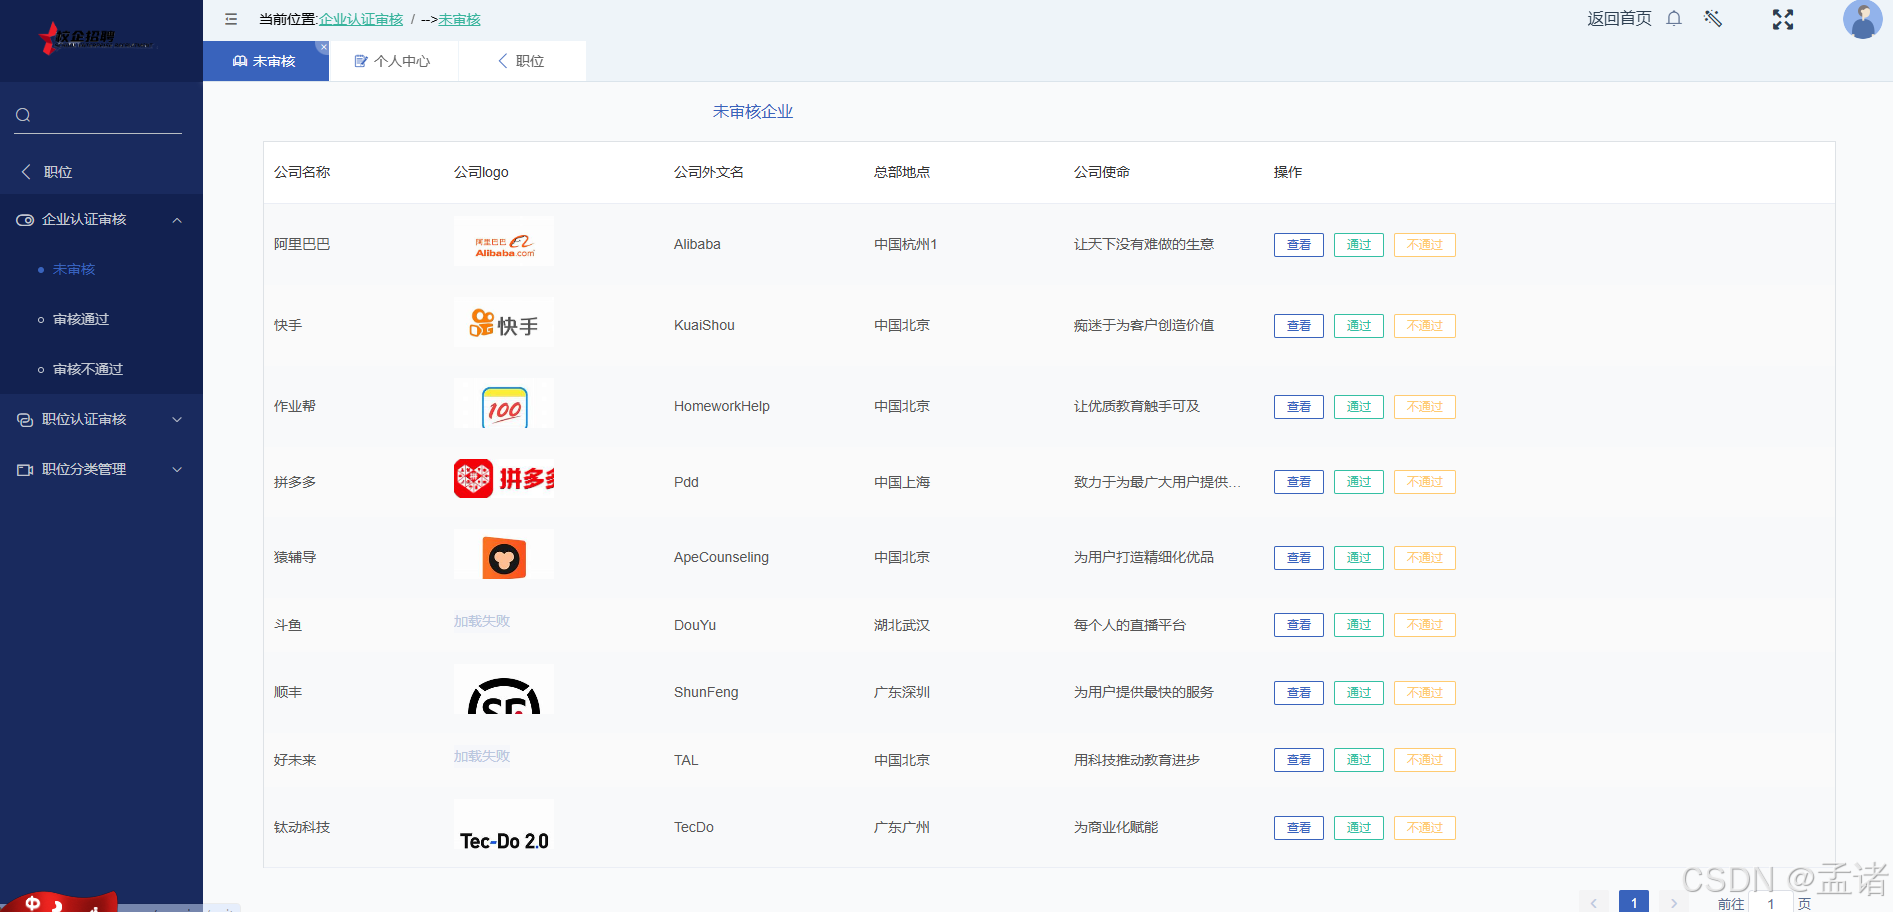The image size is (1893, 912).
Task: Click the 快手 logo thumbnail
Action: (504, 322)
